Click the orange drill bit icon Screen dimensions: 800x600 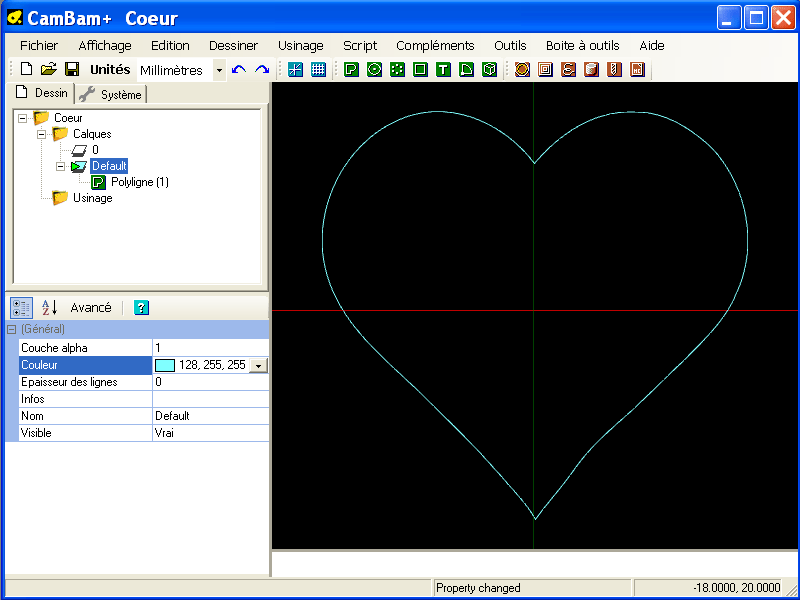[614, 69]
